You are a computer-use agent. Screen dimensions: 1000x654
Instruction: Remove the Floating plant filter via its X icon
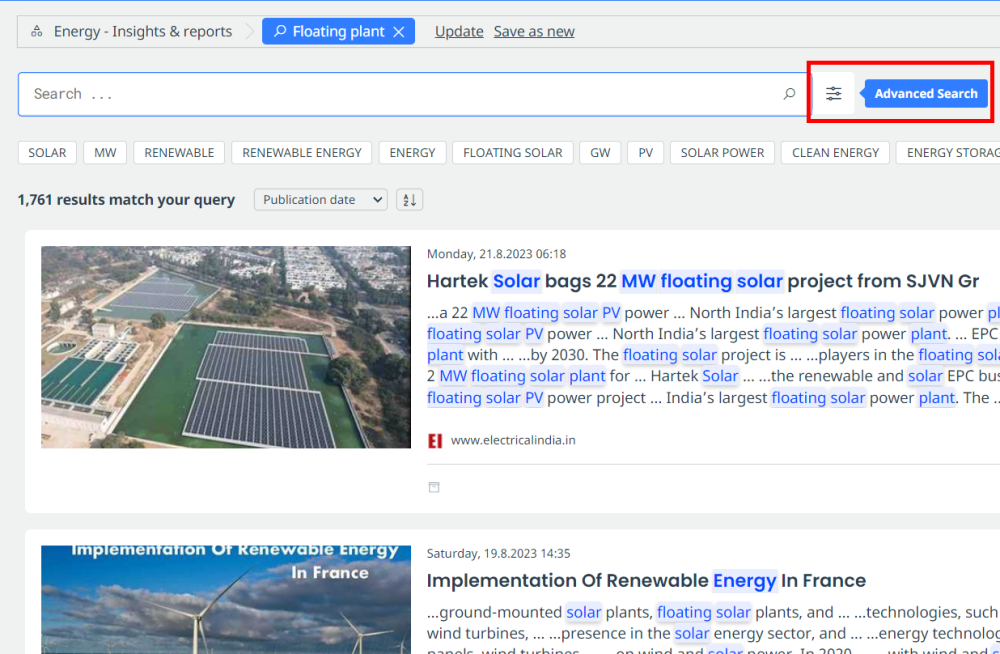(x=399, y=31)
